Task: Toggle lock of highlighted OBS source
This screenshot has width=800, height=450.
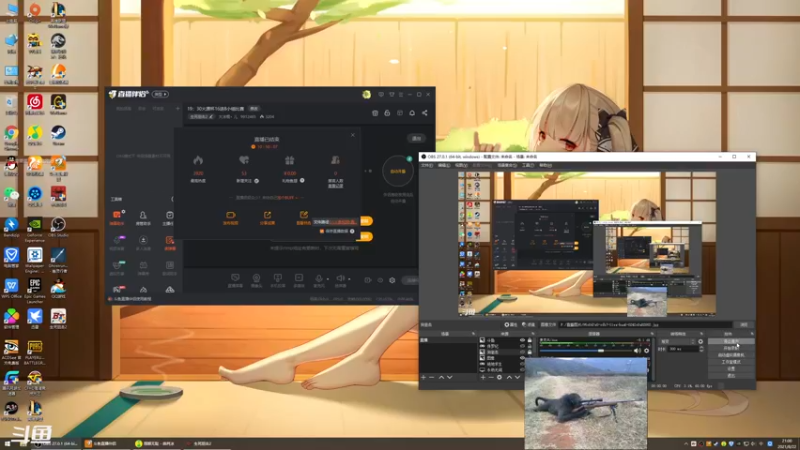Action: (530, 352)
